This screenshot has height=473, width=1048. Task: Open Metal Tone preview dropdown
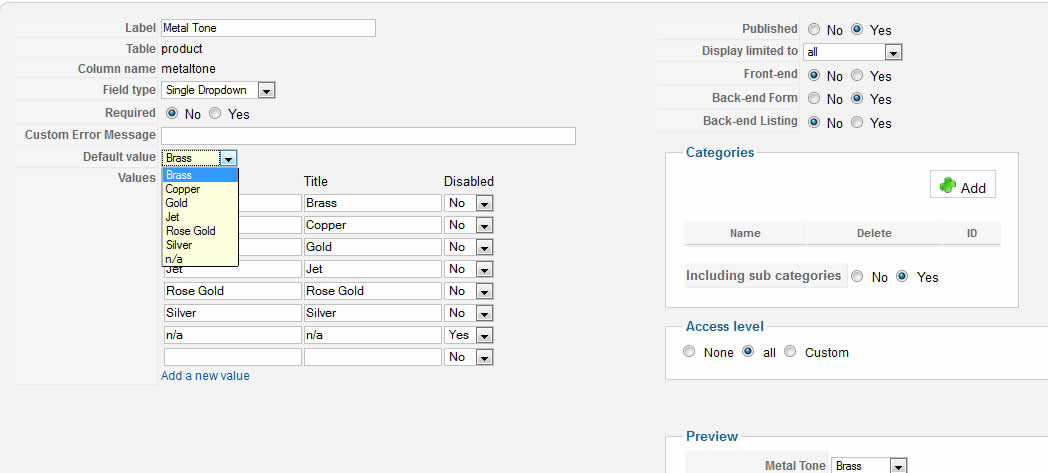click(x=897, y=466)
